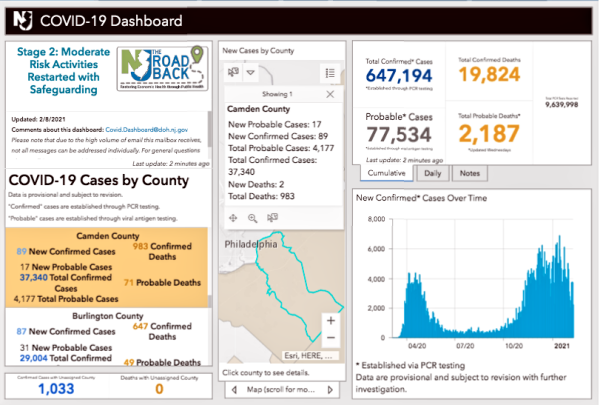Expand the bookmarks dropdown arrow
Image resolution: width=600 pixels, height=405 pixels.
point(251,72)
